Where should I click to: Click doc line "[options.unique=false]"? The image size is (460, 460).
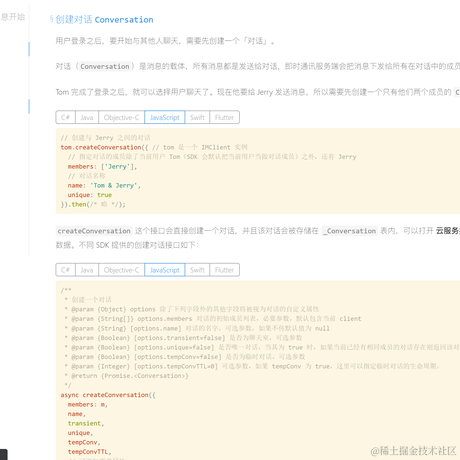(262, 347)
